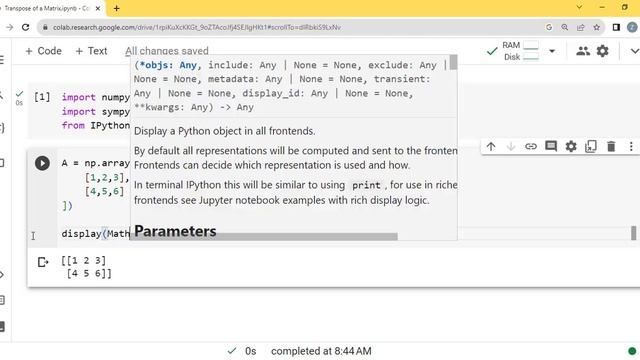The height and width of the screenshot is (360, 640).
Task: Open tab search dropdown chevron
Action: (x=579, y=7)
